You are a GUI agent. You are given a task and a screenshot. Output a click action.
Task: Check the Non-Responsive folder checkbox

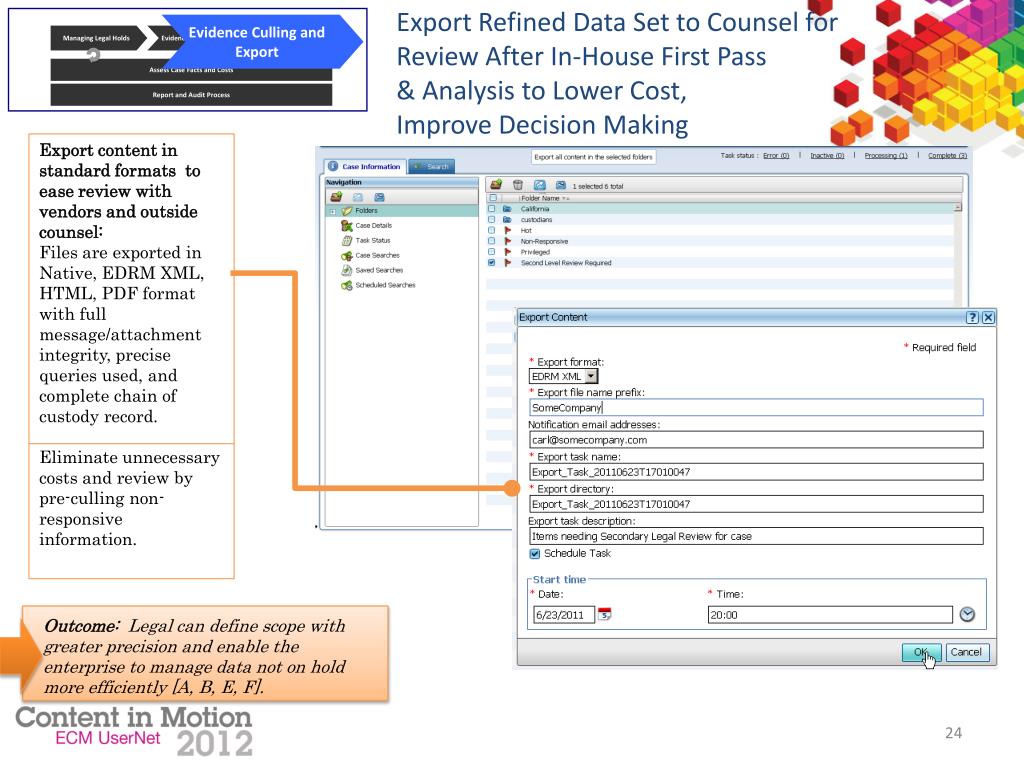[x=492, y=241]
